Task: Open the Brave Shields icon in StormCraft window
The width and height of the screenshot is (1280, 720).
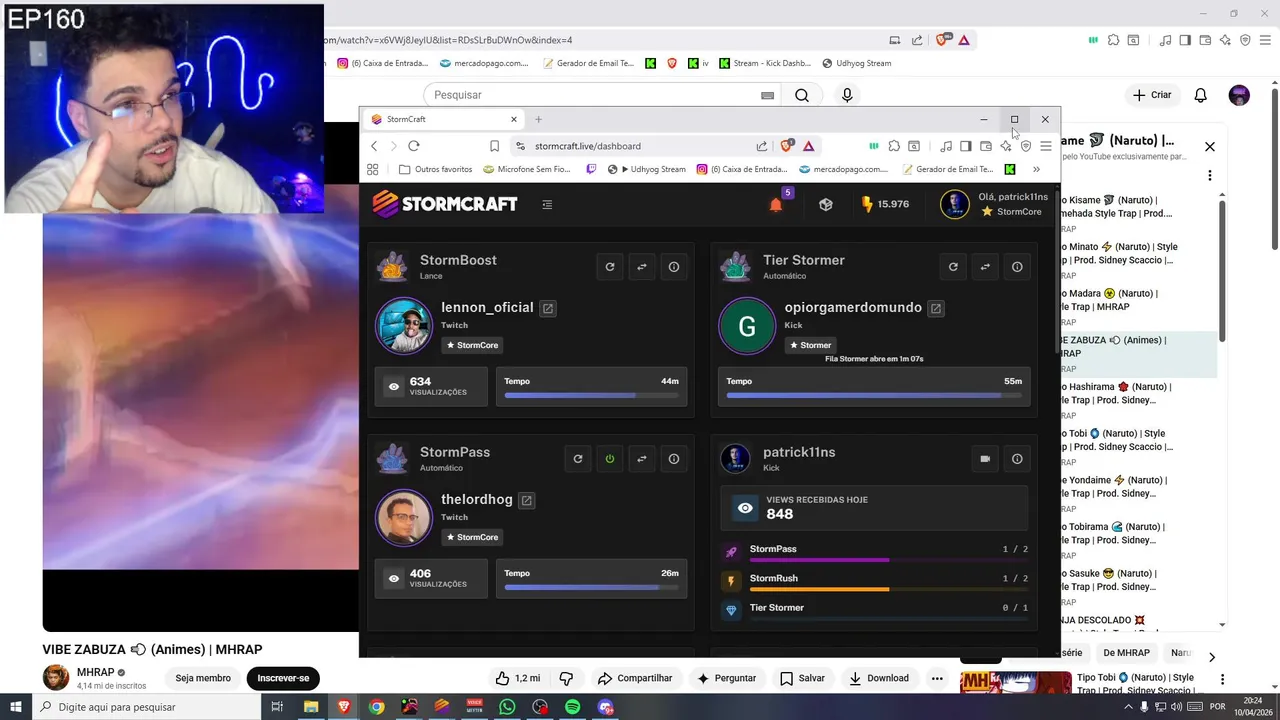Action: click(x=787, y=146)
